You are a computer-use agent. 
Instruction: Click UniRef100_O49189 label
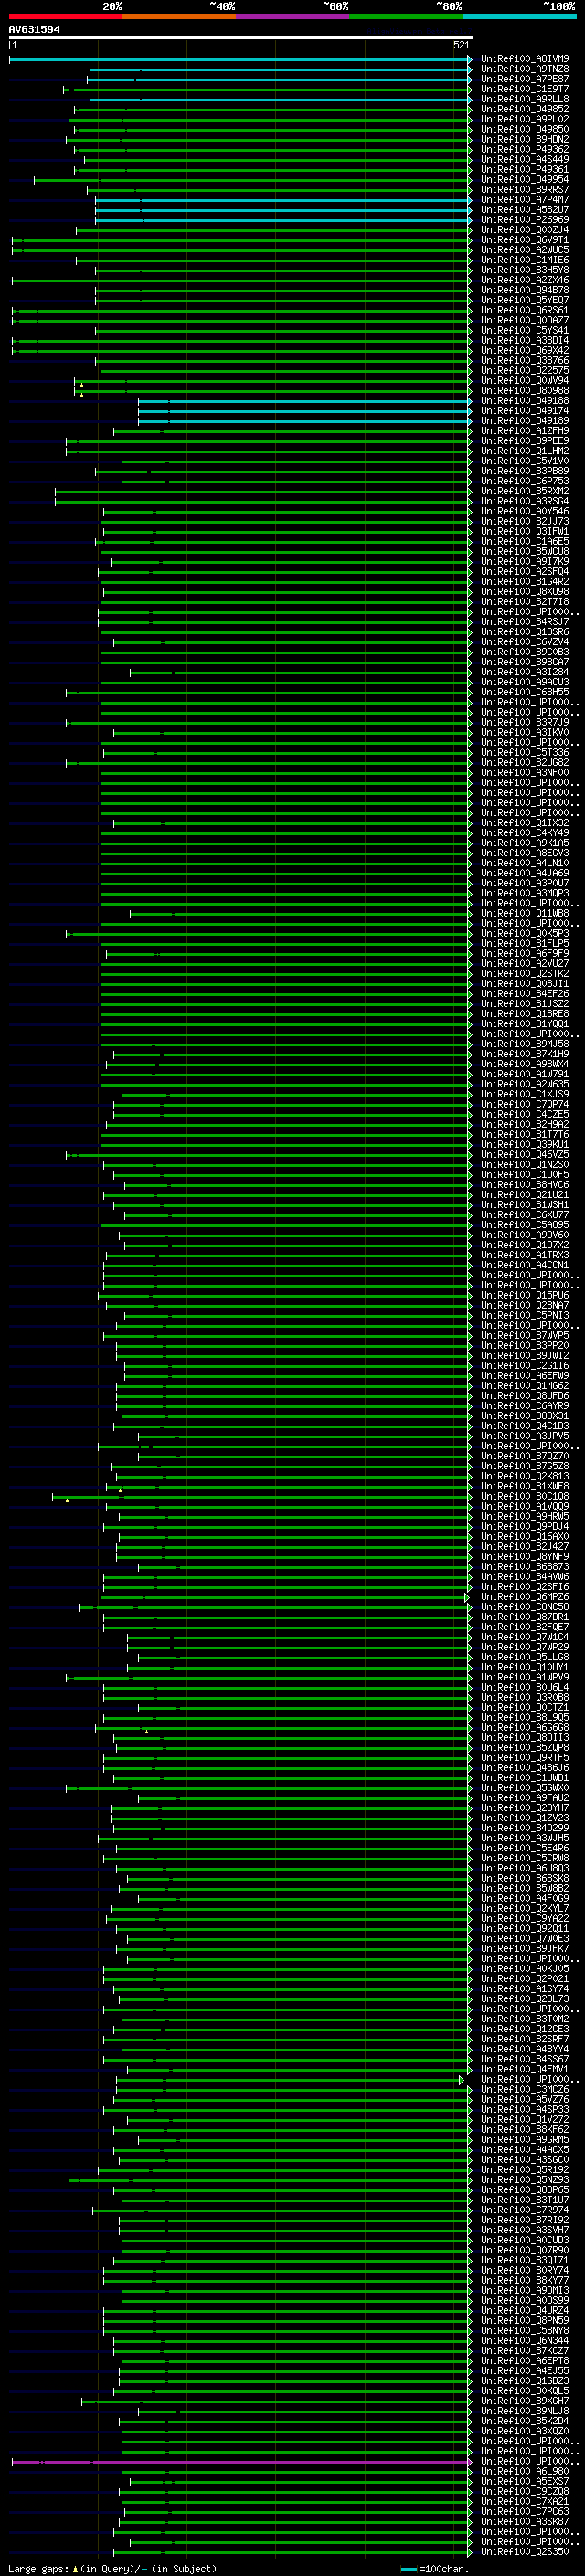click(525, 420)
